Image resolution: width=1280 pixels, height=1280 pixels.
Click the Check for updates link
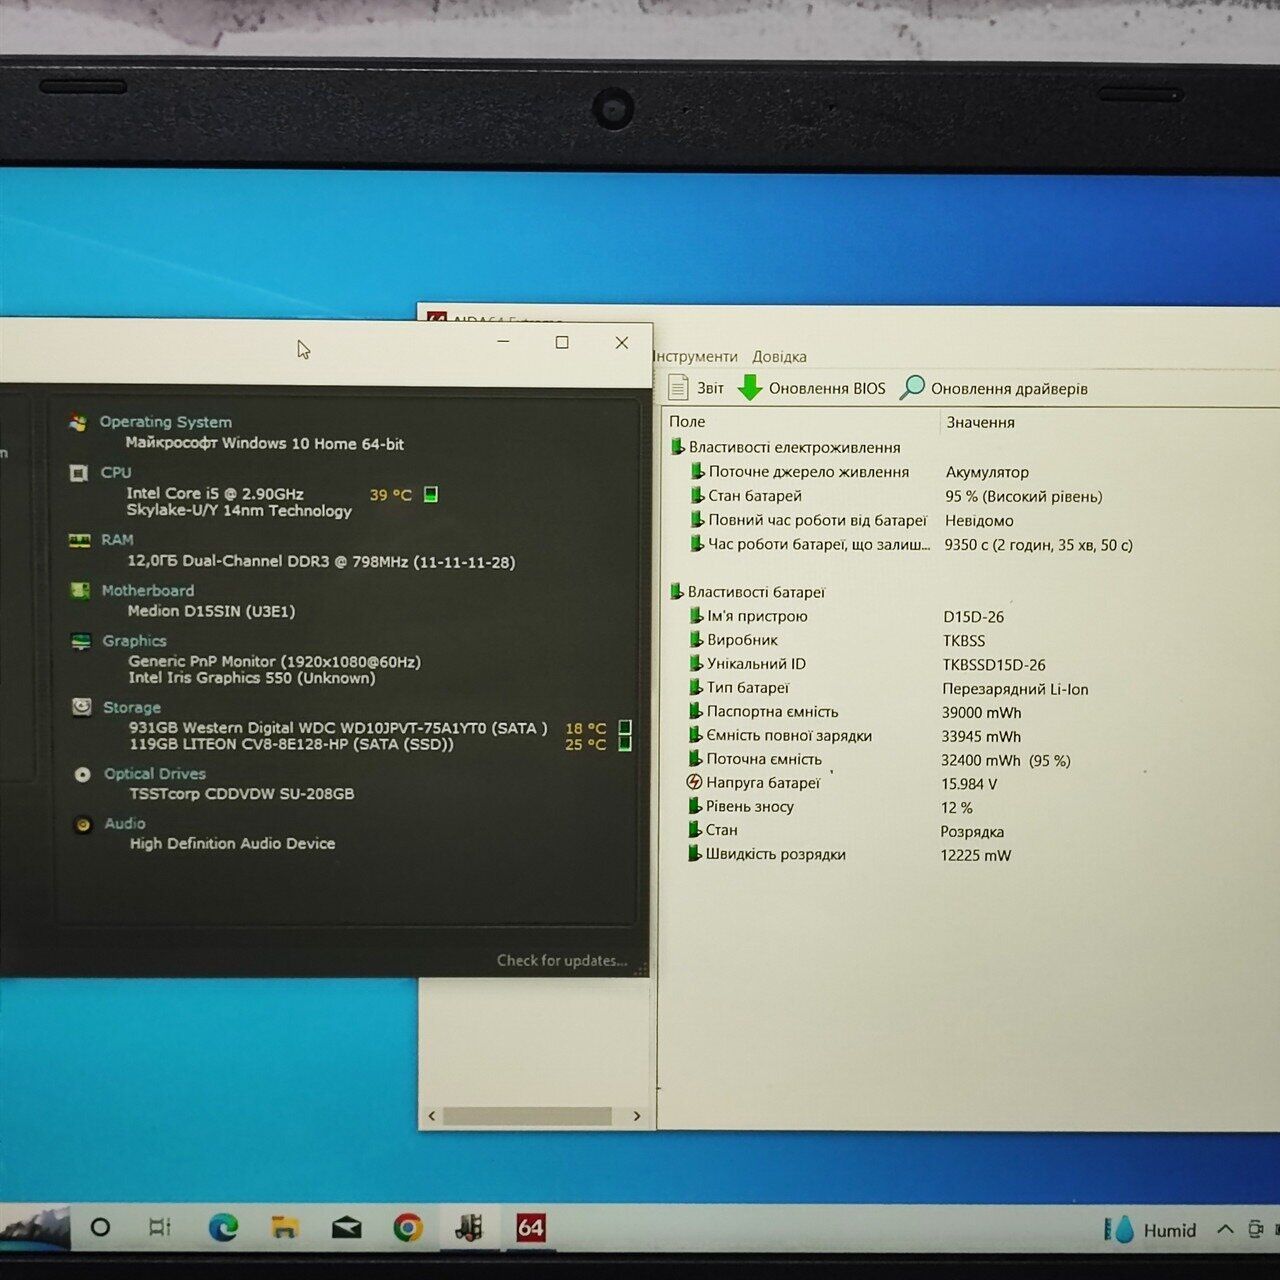[x=562, y=960]
